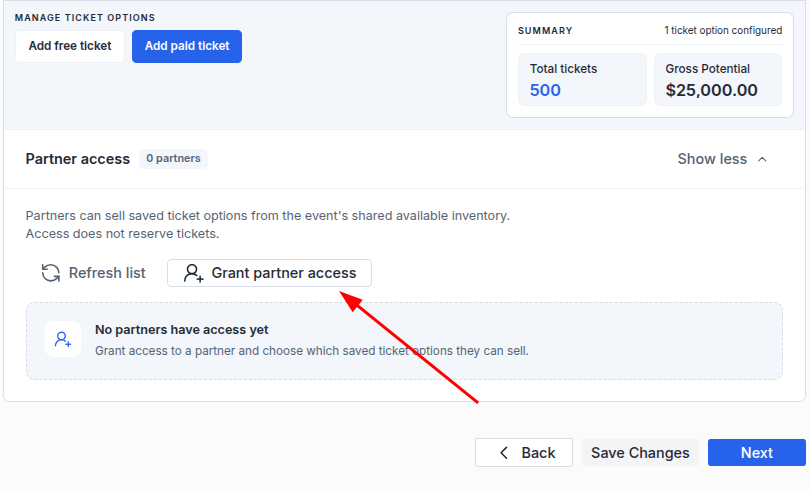The width and height of the screenshot is (810, 492).
Task: Go Back to the previous step
Action: tap(524, 453)
